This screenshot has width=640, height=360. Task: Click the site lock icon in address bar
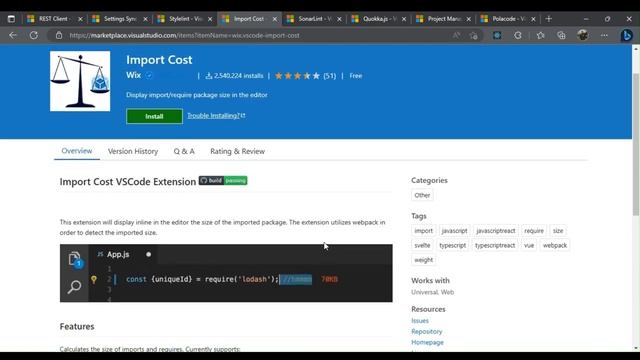point(59,36)
